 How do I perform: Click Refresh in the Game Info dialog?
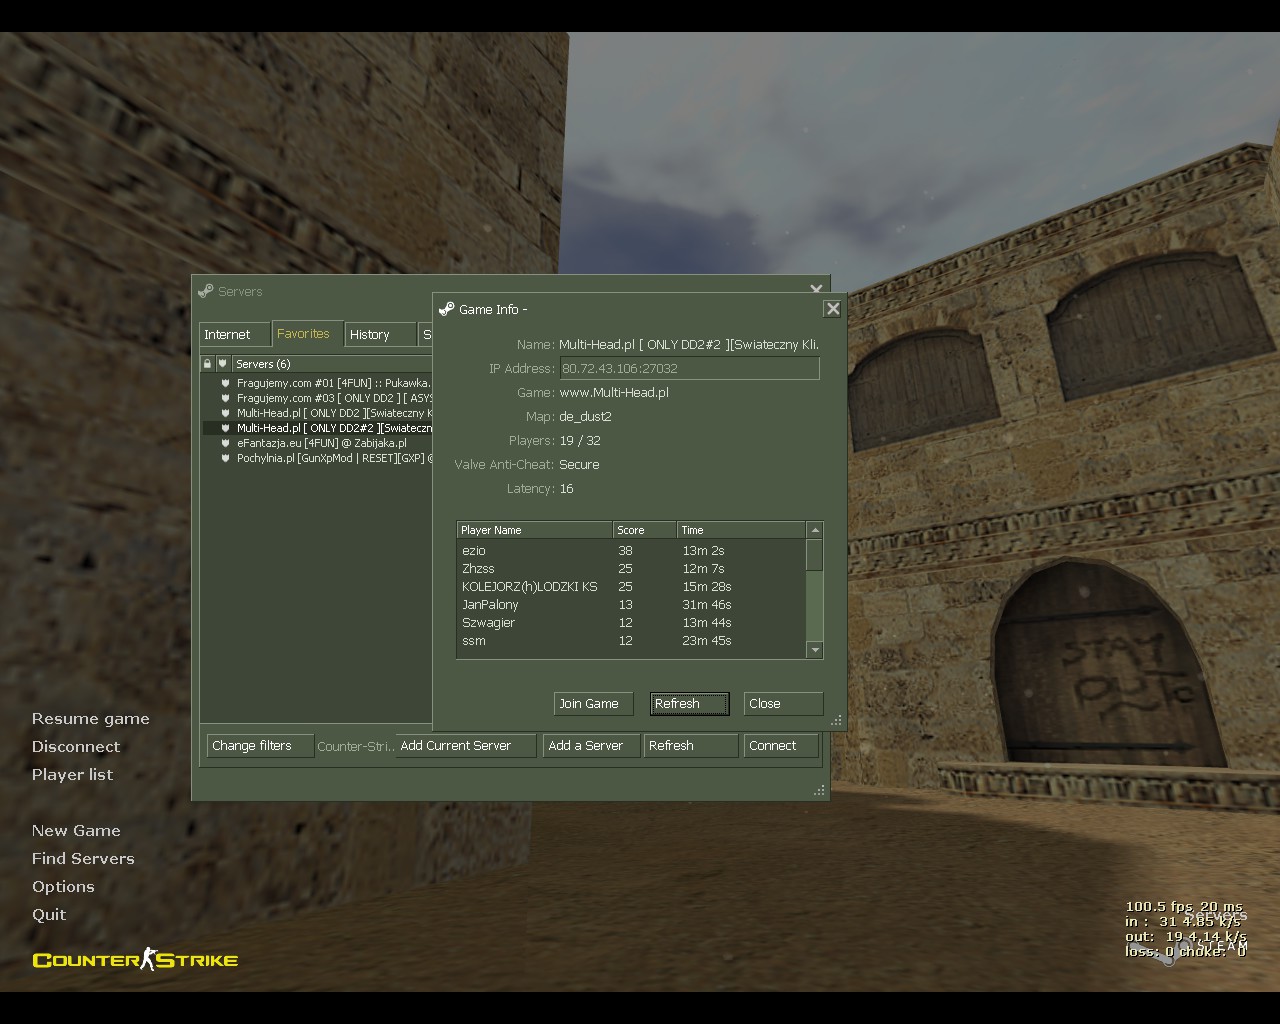690,704
